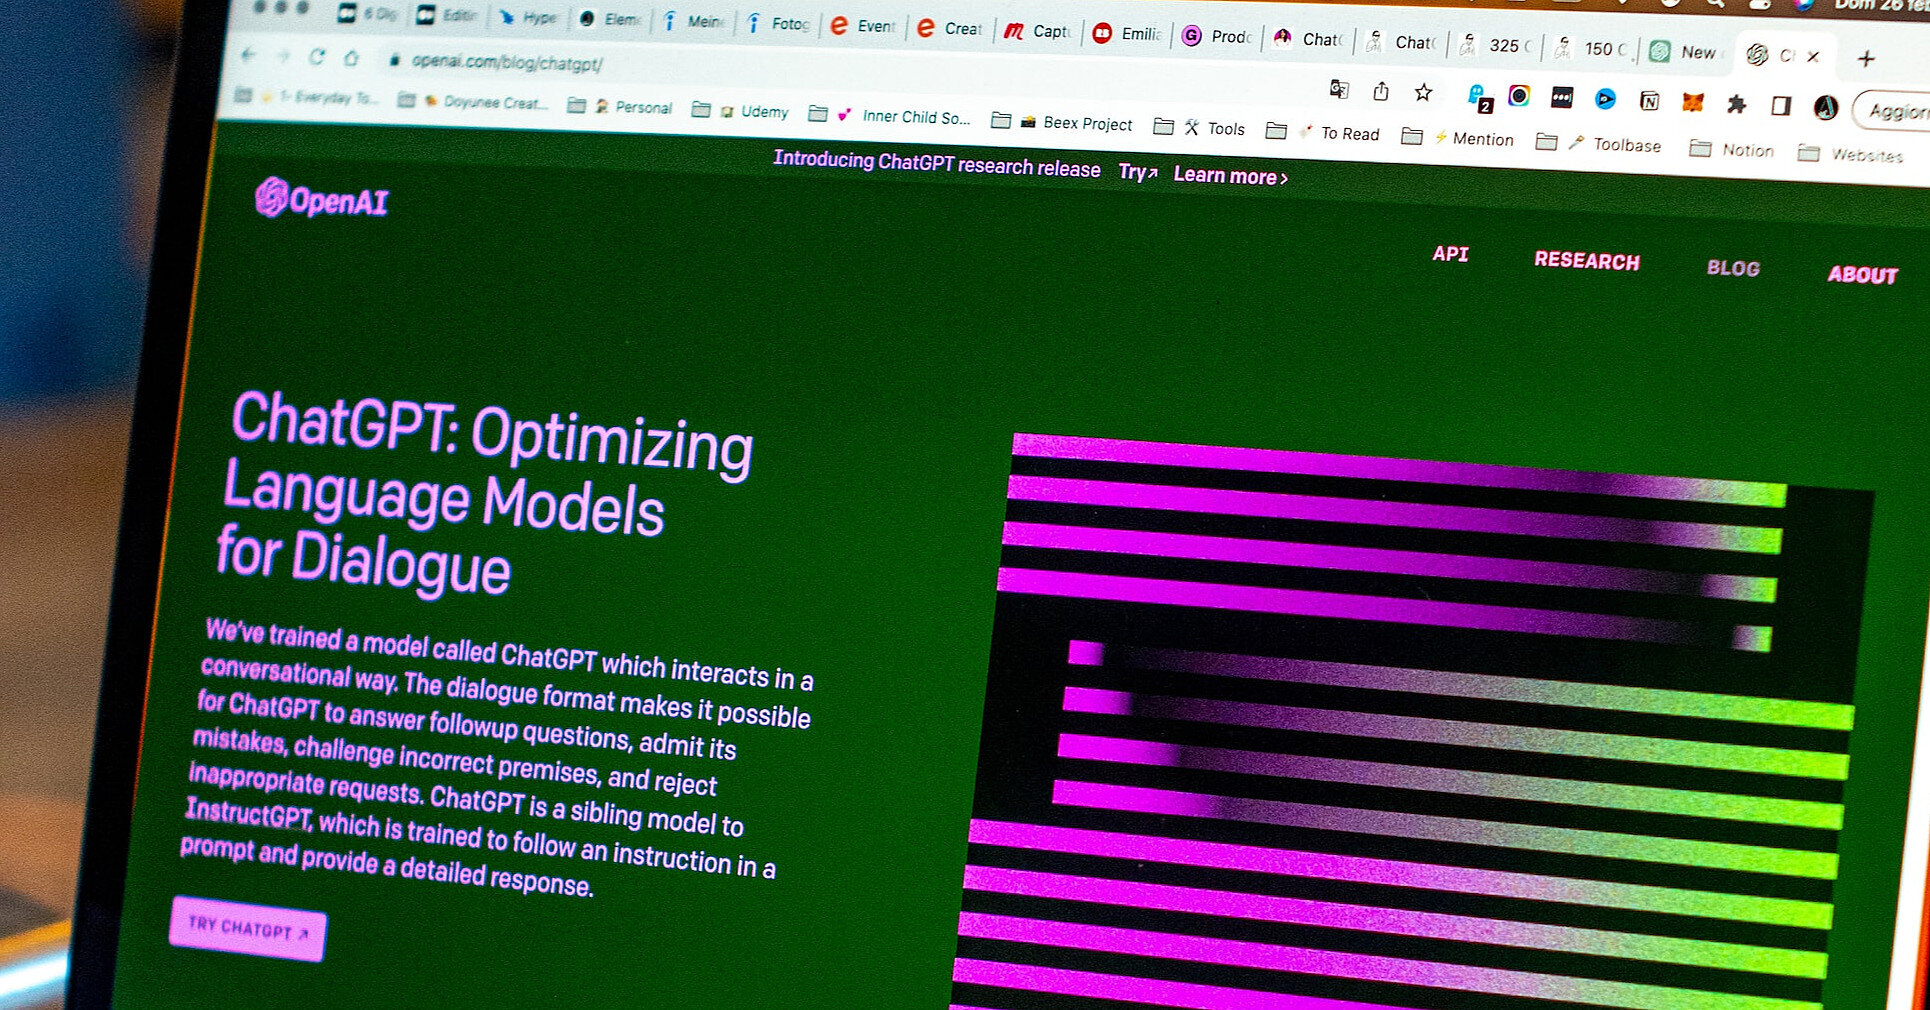Click the browser forward arrow
1930x1010 pixels.
pos(283,57)
